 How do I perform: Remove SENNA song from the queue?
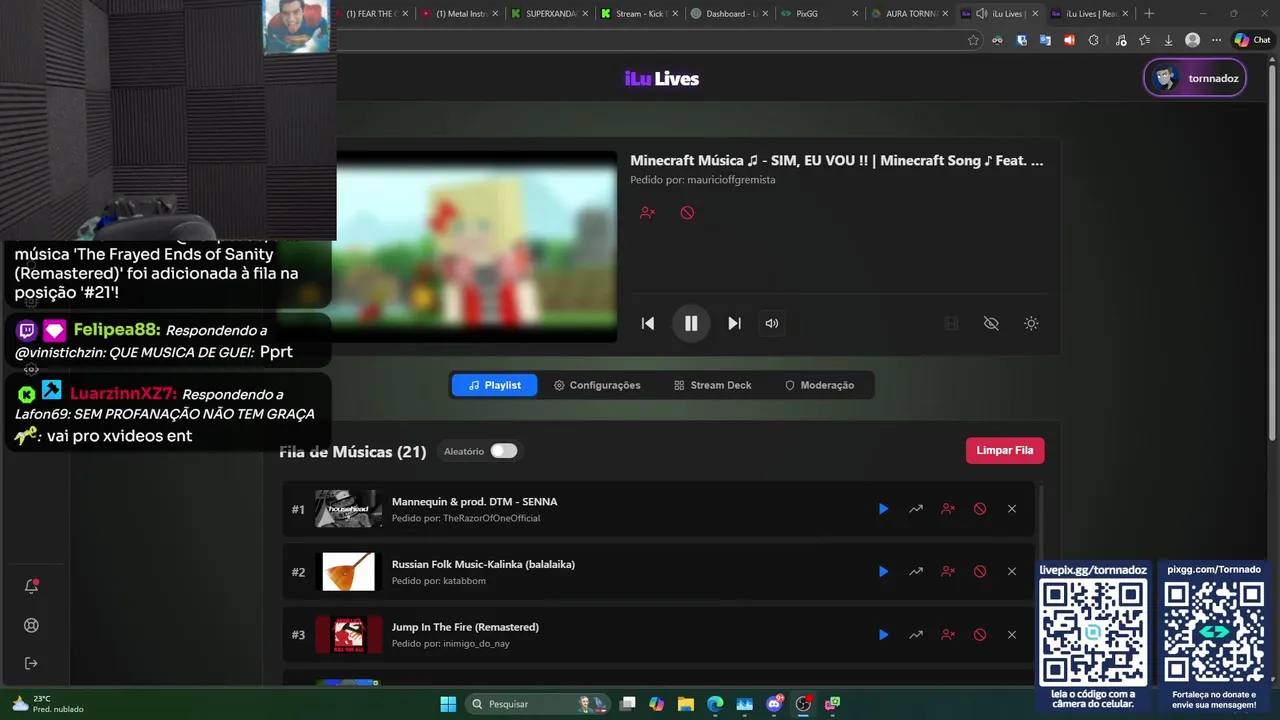(x=1012, y=509)
